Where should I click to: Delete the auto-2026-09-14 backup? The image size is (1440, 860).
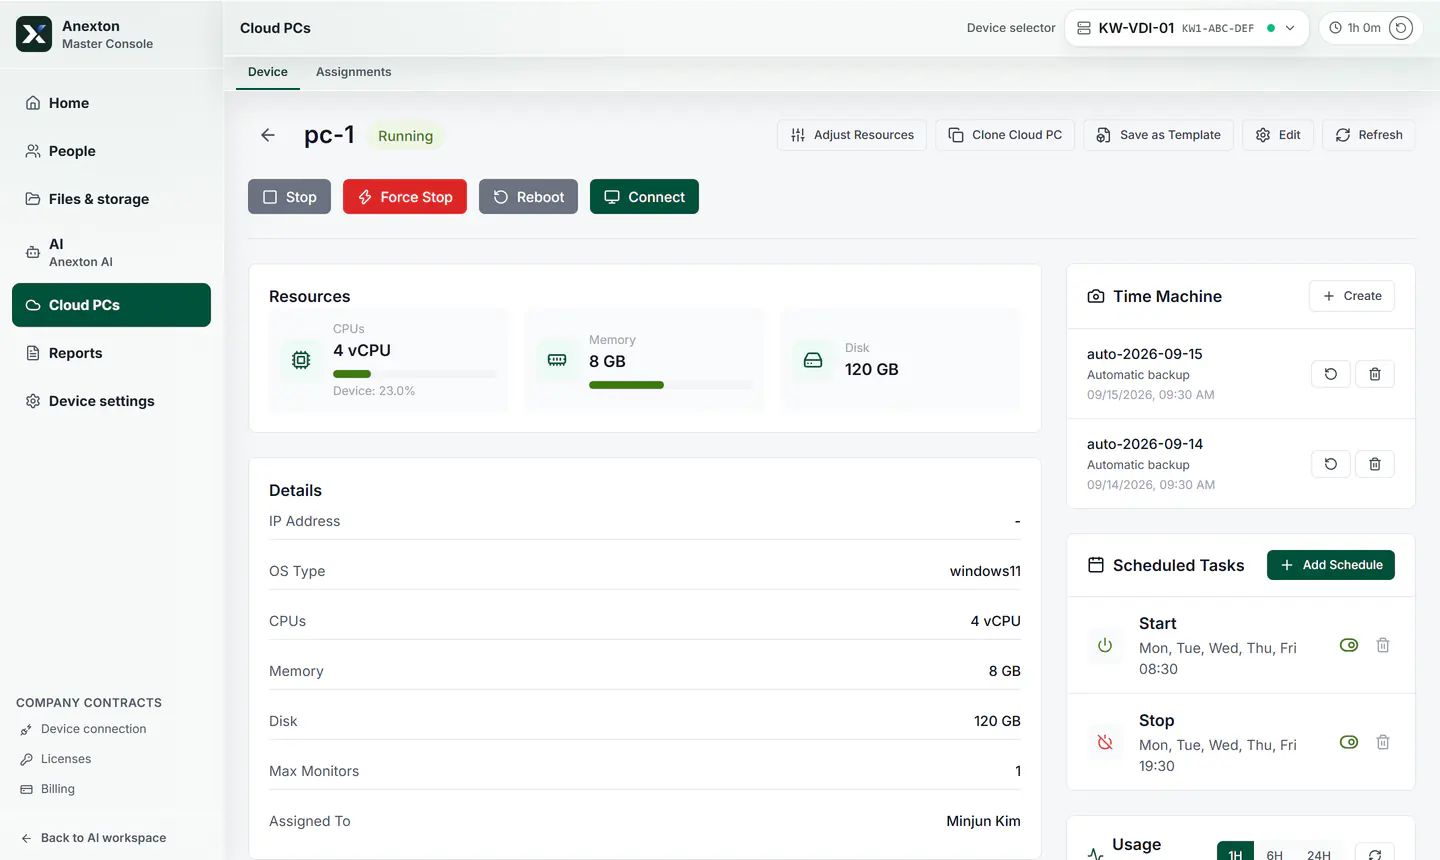click(x=1375, y=464)
